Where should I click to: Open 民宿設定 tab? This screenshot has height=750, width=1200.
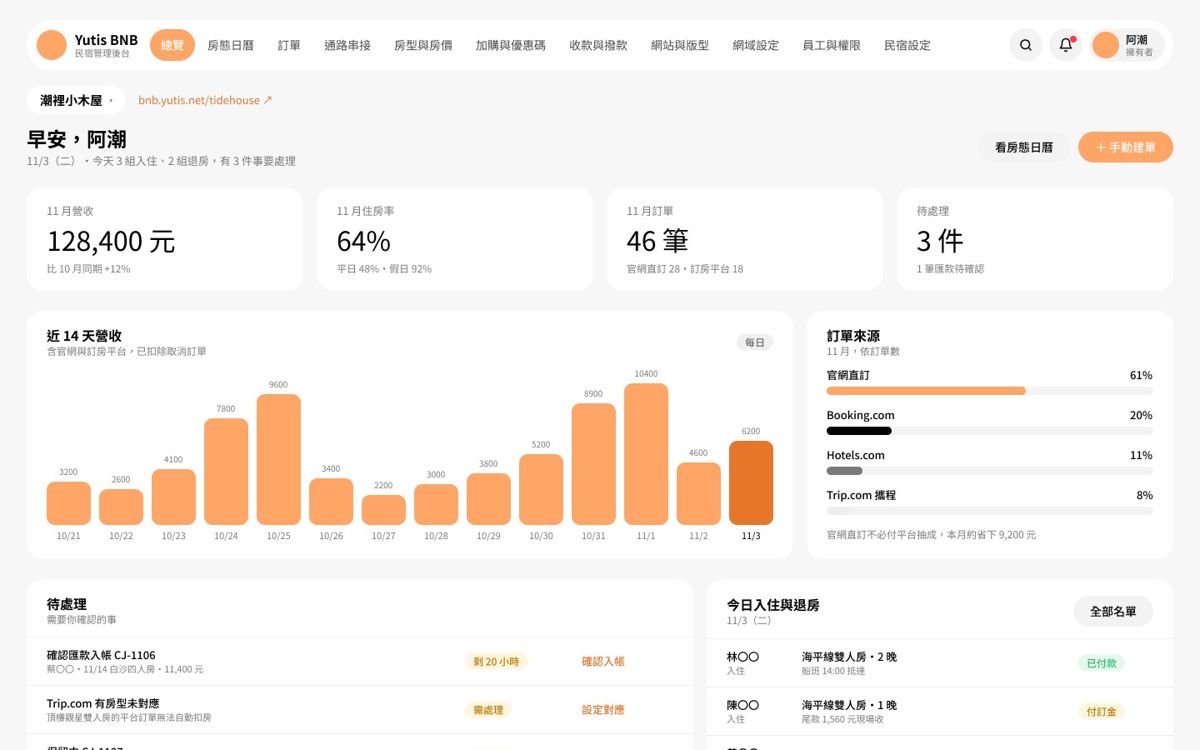(907, 45)
